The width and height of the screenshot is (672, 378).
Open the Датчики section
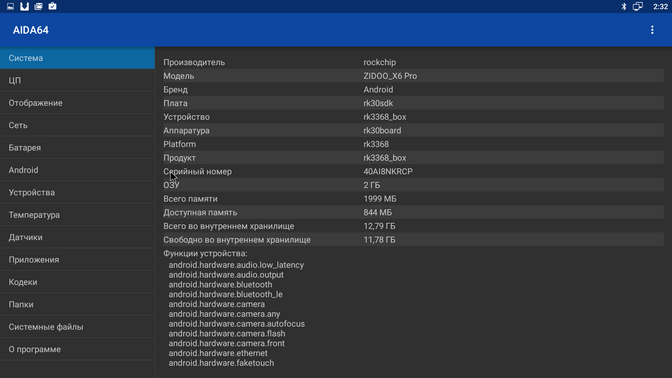[77, 237]
